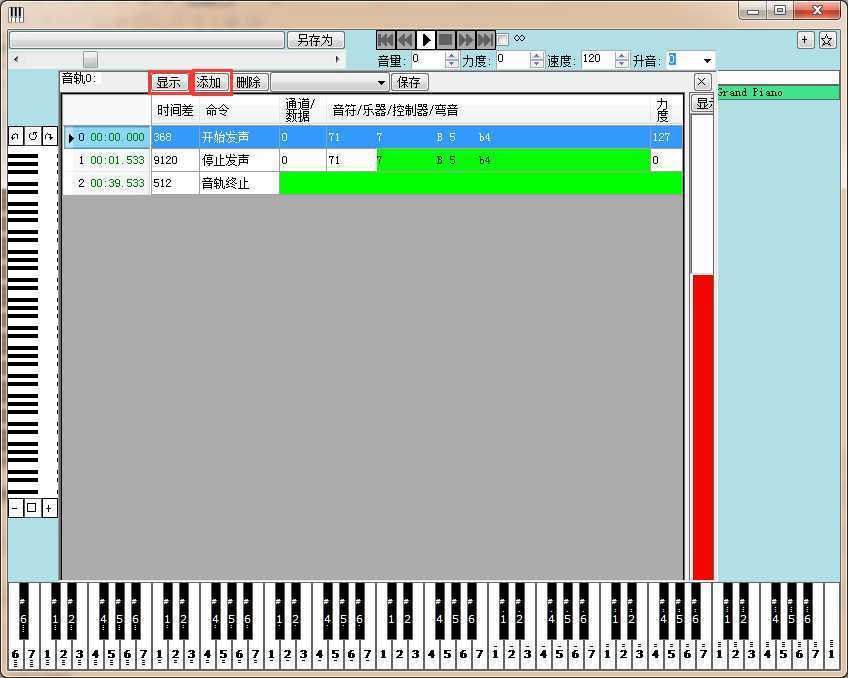The height and width of the screenshot is (678, 848).
Task: Click the 添加 add button
Action: coord(209,82)
